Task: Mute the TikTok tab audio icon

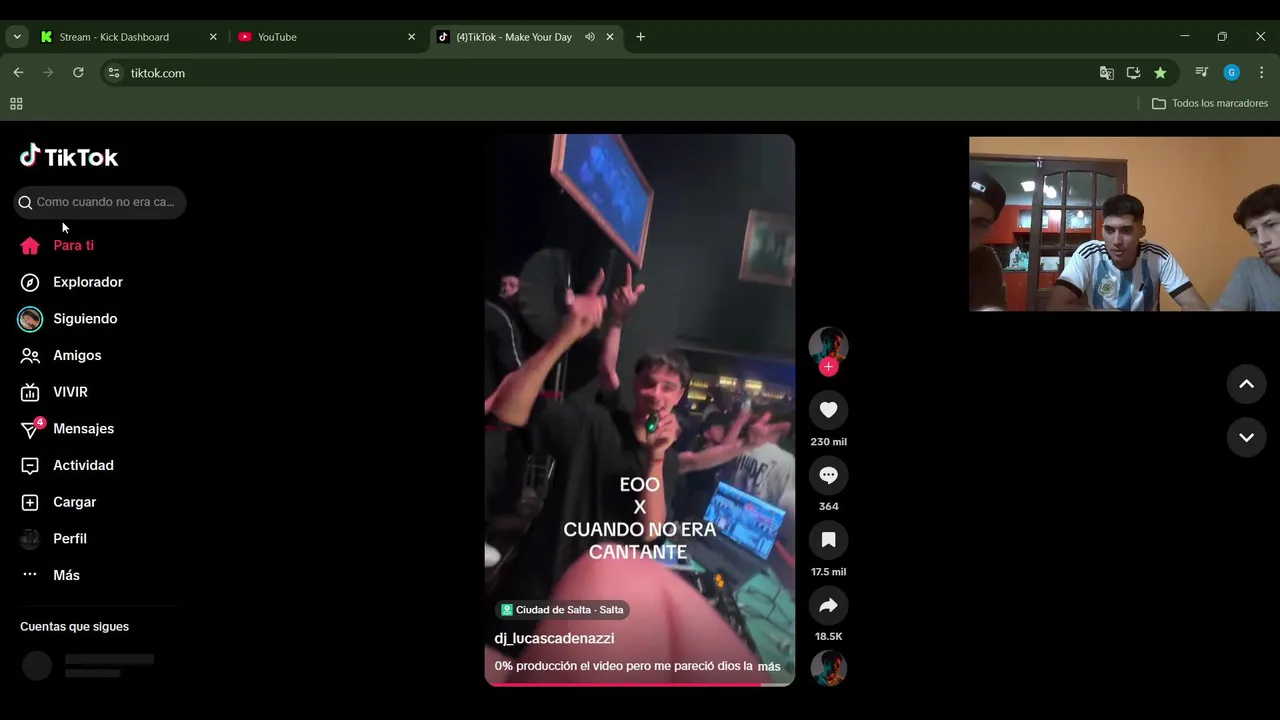Action: 590,37
